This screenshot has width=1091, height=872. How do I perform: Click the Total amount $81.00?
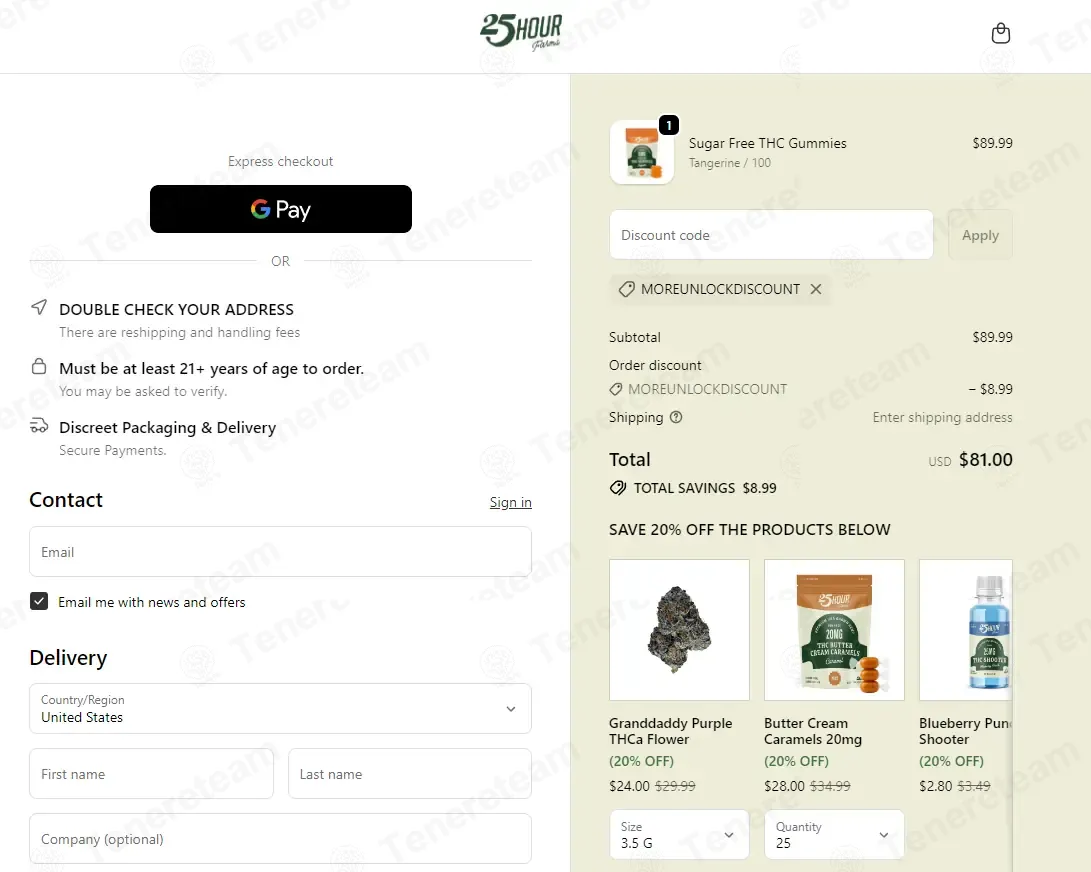pyautogui.click(x=985, y=459)
